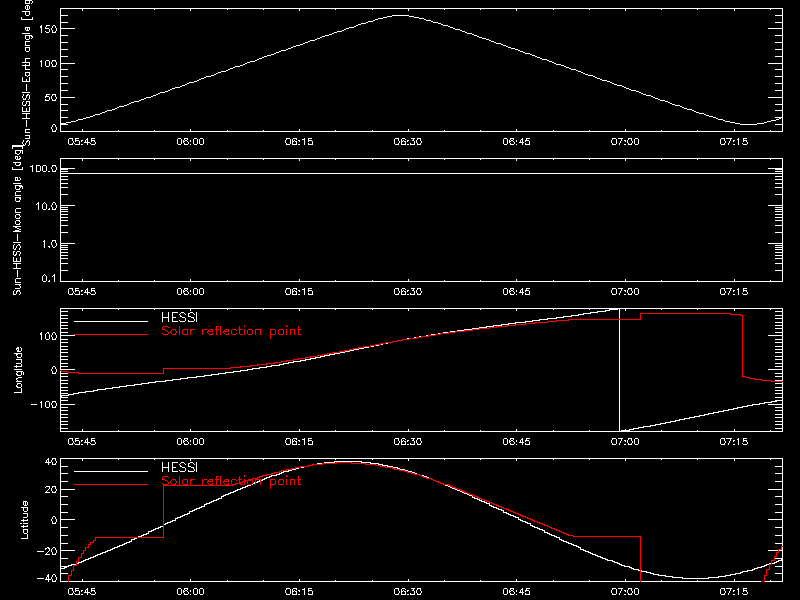Click the Sun-HESSI-Moon angle axis label
The image size is (800, 600).
point(17,220)
